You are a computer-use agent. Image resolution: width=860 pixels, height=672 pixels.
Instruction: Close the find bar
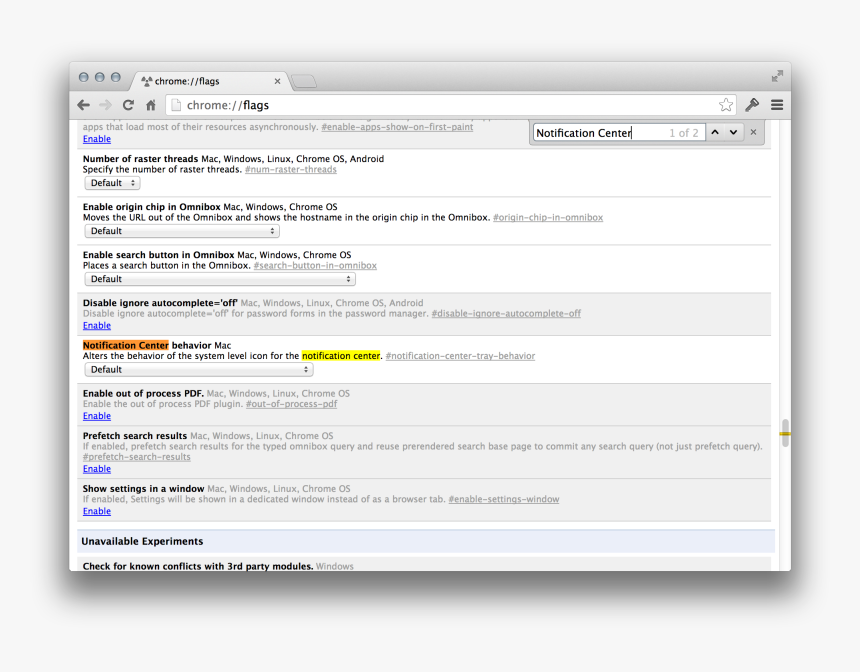[x=754, y=132]
